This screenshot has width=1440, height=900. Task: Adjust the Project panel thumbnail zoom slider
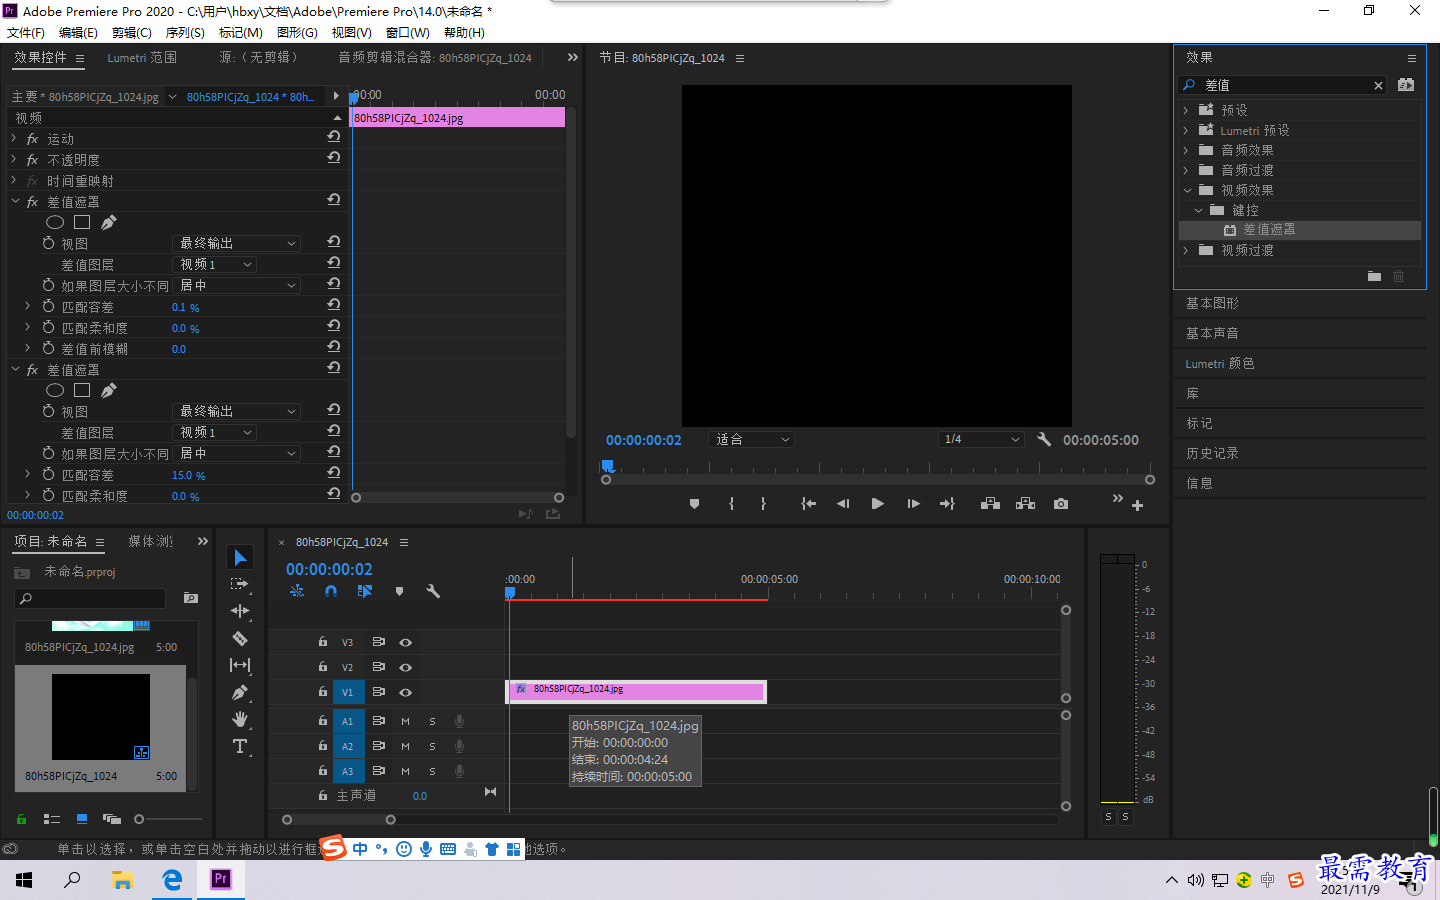[139, 819]
